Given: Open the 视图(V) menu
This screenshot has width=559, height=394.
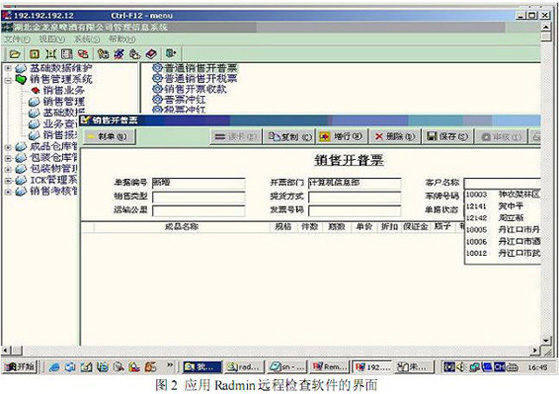Looking at the screenshot, I should coord(52,39).
